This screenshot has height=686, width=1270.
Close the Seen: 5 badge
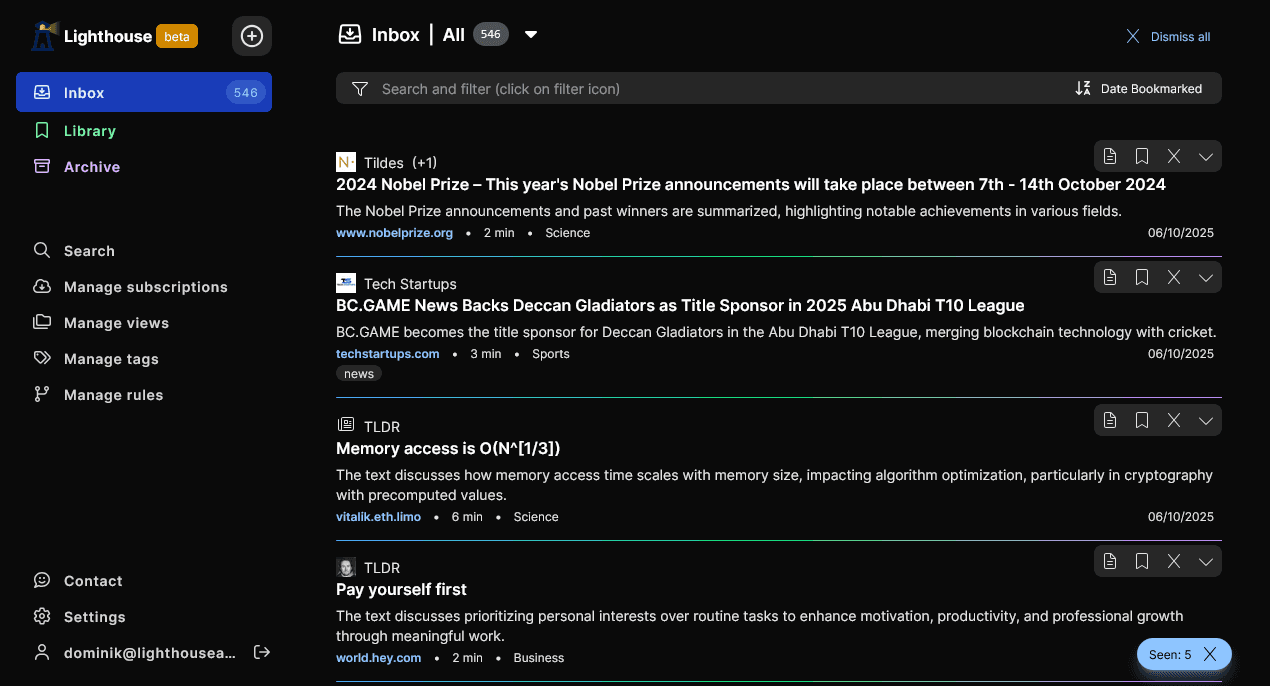[1210, 654]
